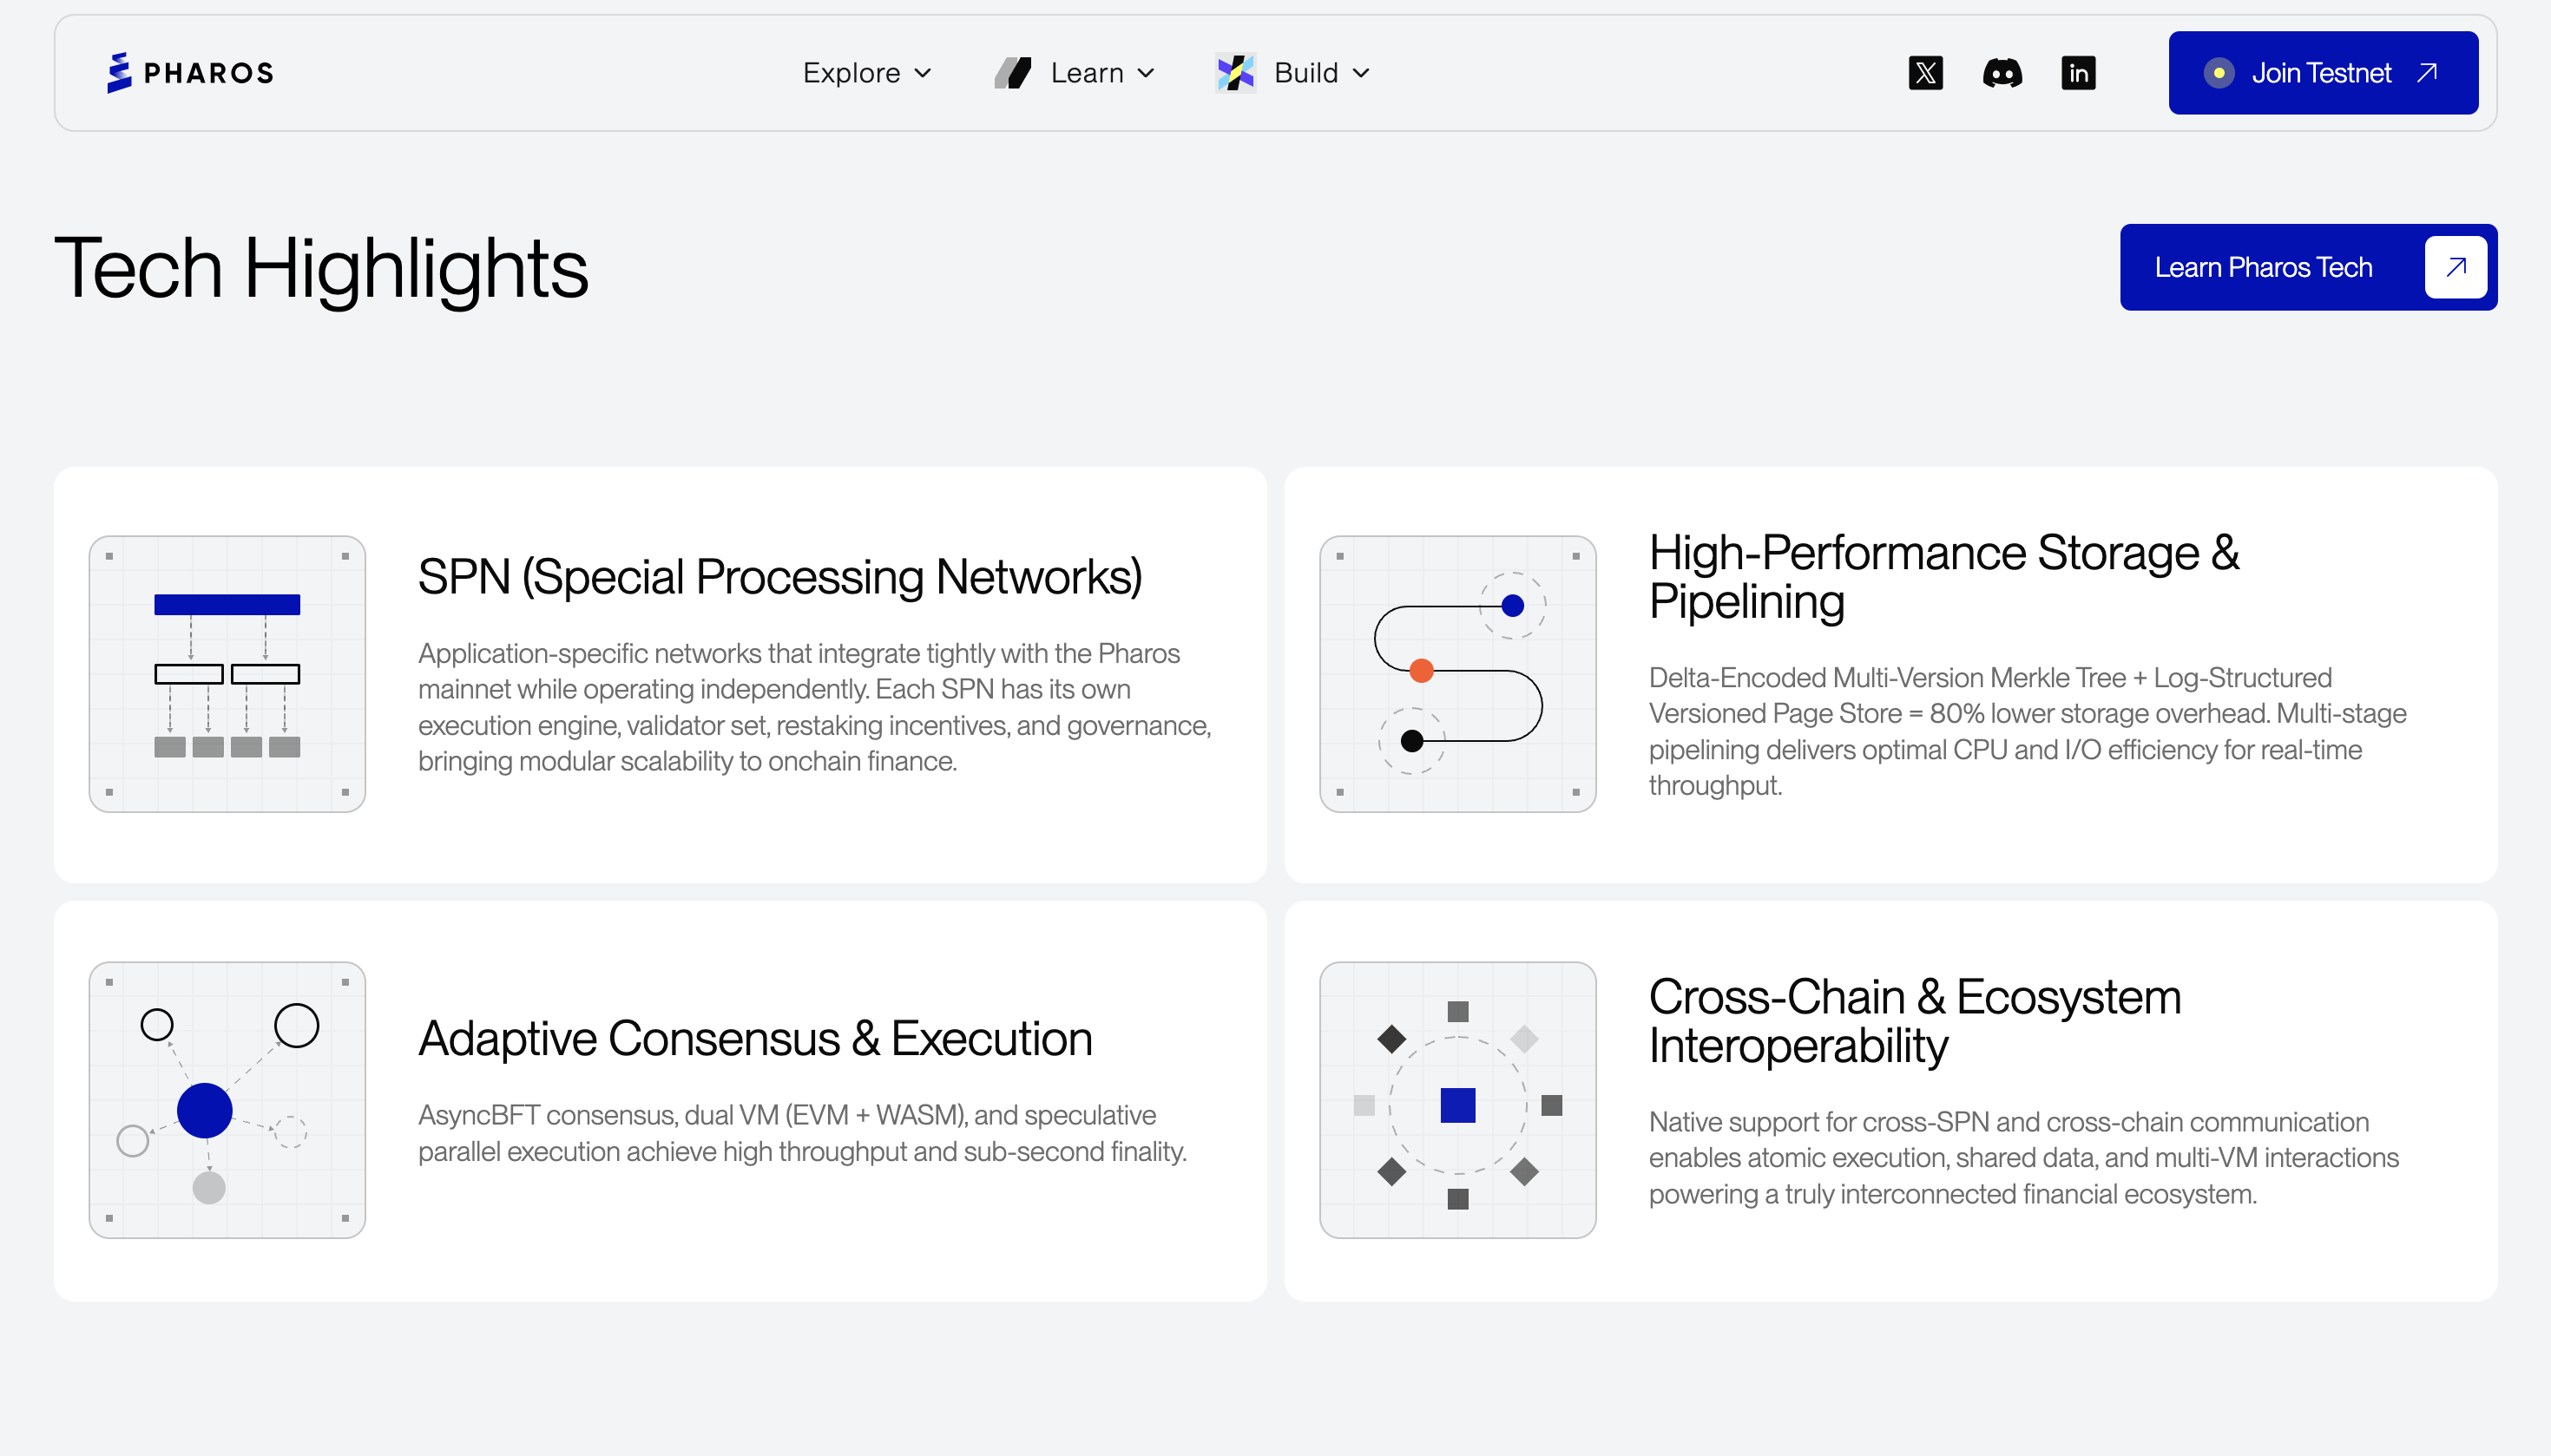
Task: Click the gray icon beside Learn
Action: (1013, 73)
